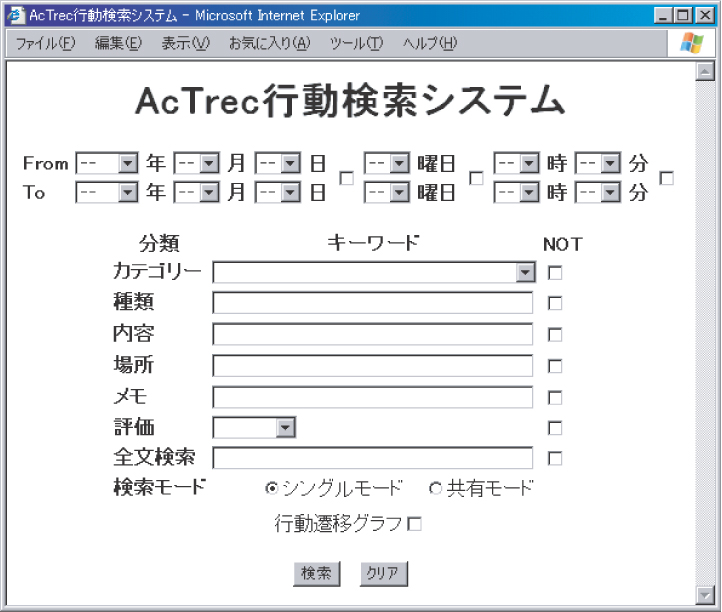Expand the From 年 year dropdown

107,163
